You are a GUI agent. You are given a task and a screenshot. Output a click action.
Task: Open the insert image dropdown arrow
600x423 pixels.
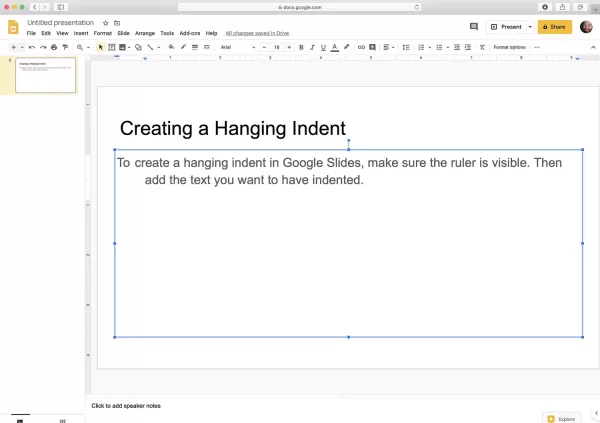pos(129,47)
